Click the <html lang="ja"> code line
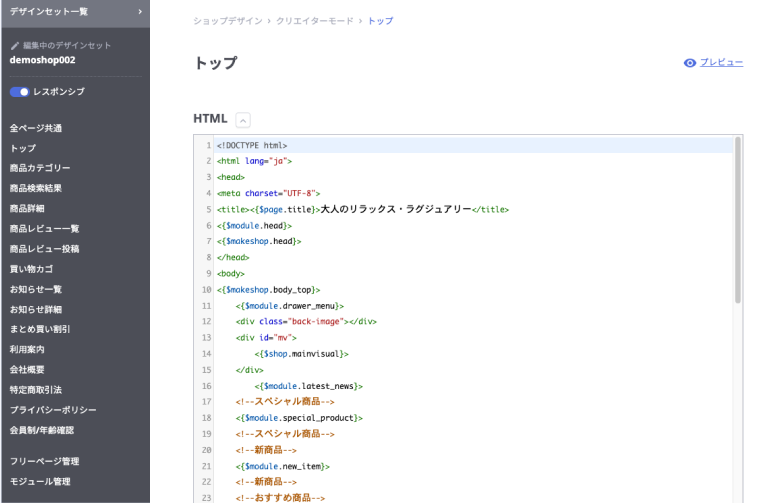The height and width of the screenshot is (503, 770). tap(254, 161)
